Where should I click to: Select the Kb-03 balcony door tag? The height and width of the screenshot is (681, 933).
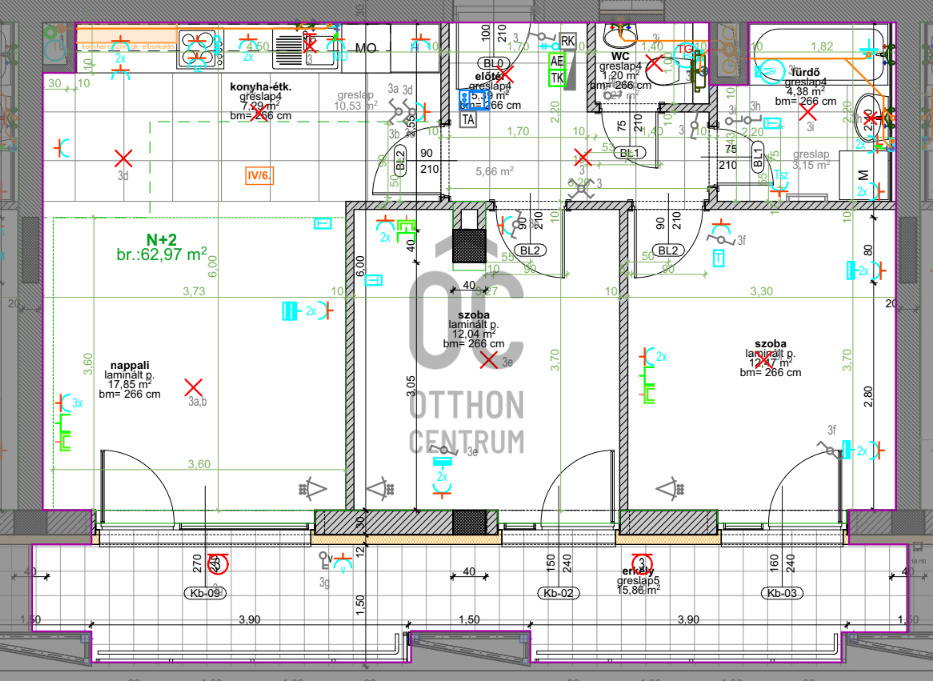pos(781,594)
